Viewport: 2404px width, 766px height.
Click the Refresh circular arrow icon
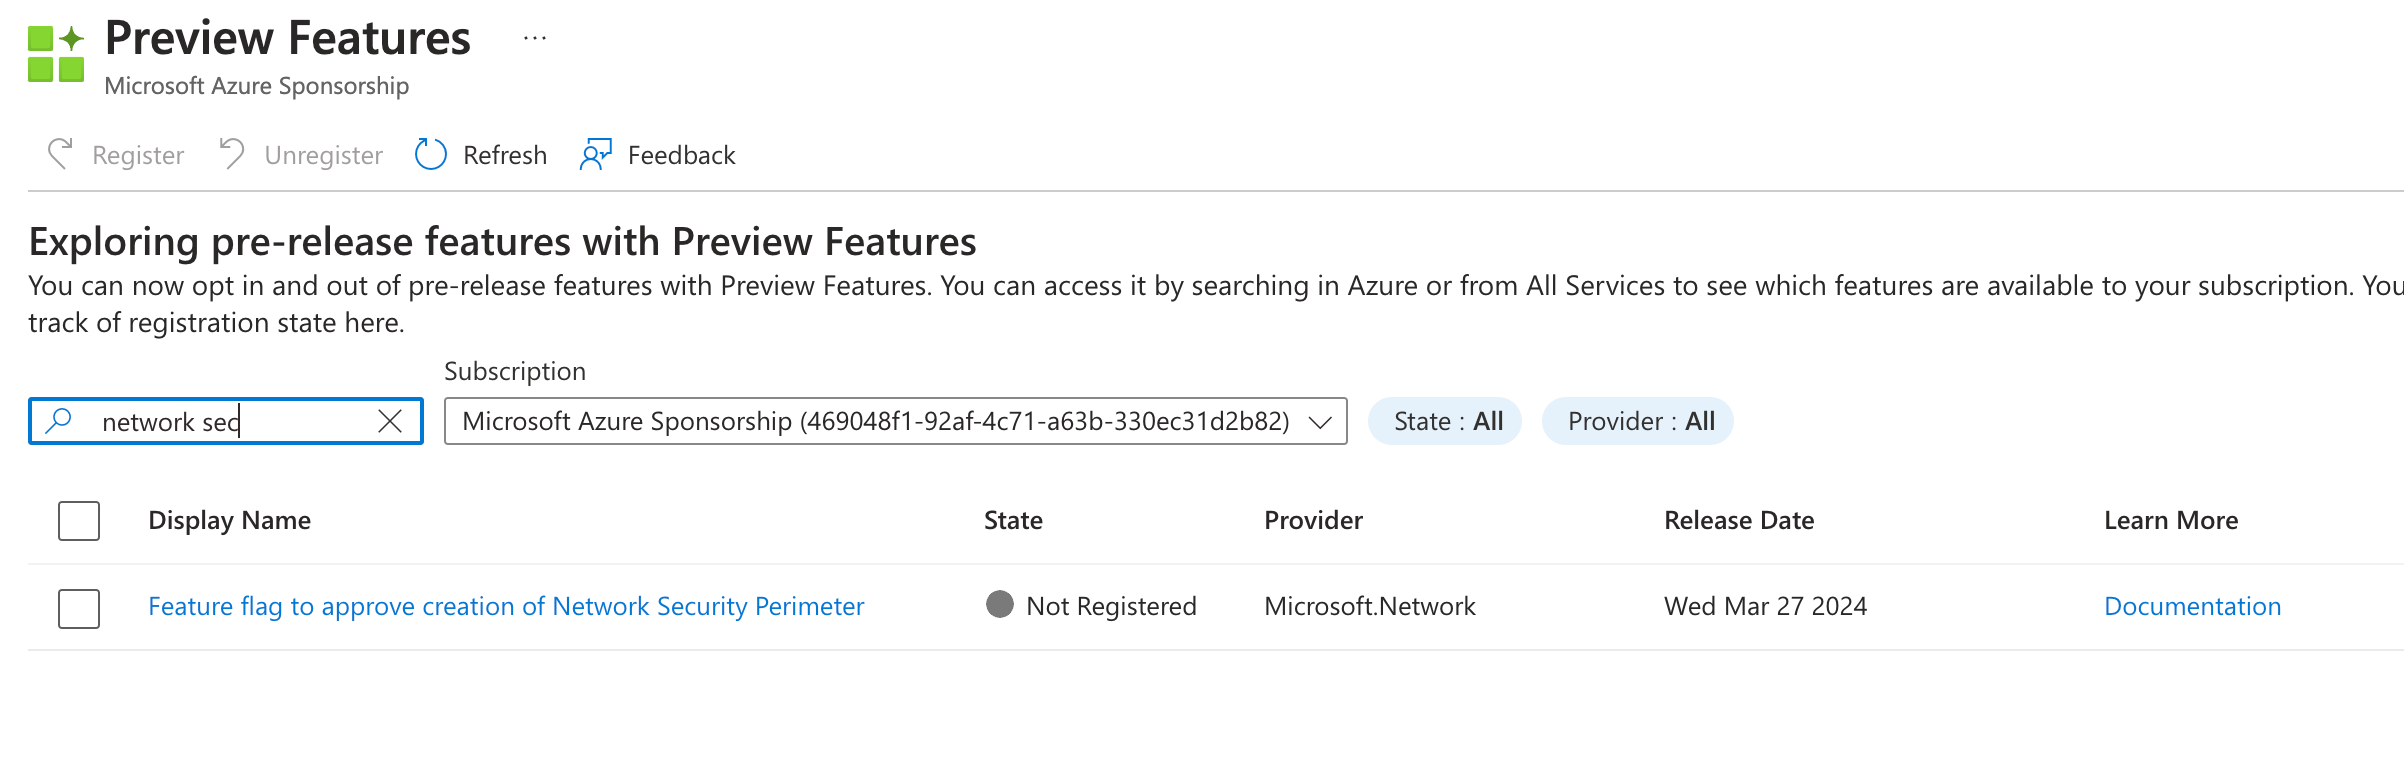point(431,155)
